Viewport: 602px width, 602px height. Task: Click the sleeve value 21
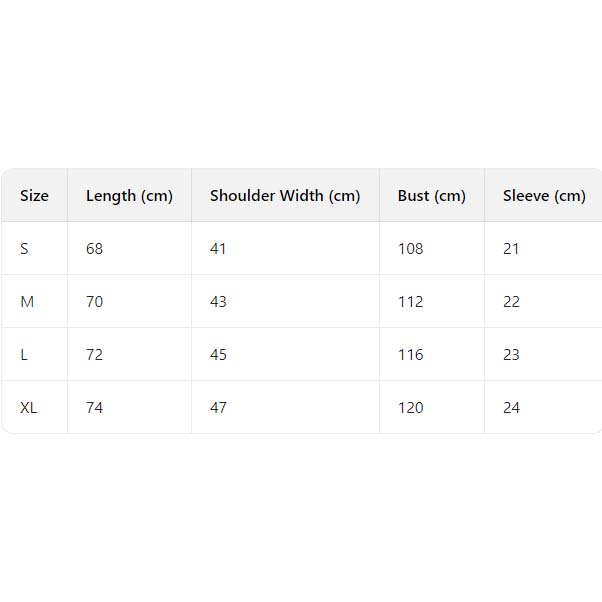click(x=511, y=249)
